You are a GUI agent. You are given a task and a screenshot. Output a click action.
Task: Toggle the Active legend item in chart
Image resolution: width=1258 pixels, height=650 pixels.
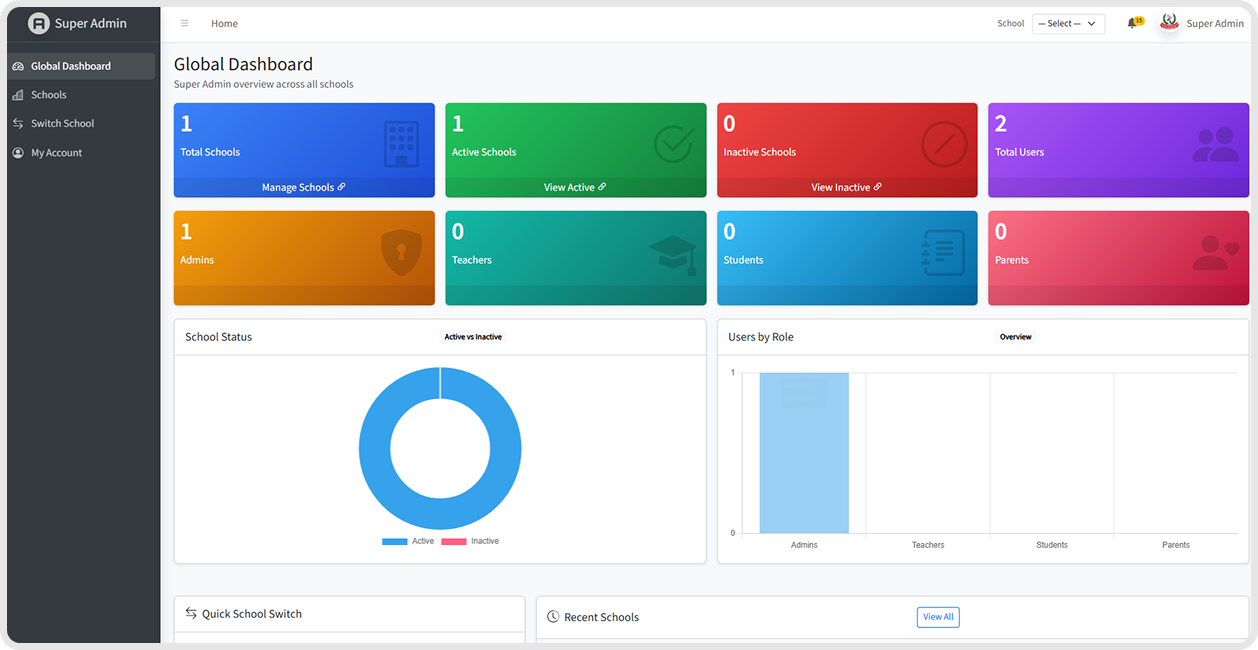(408, 541)
